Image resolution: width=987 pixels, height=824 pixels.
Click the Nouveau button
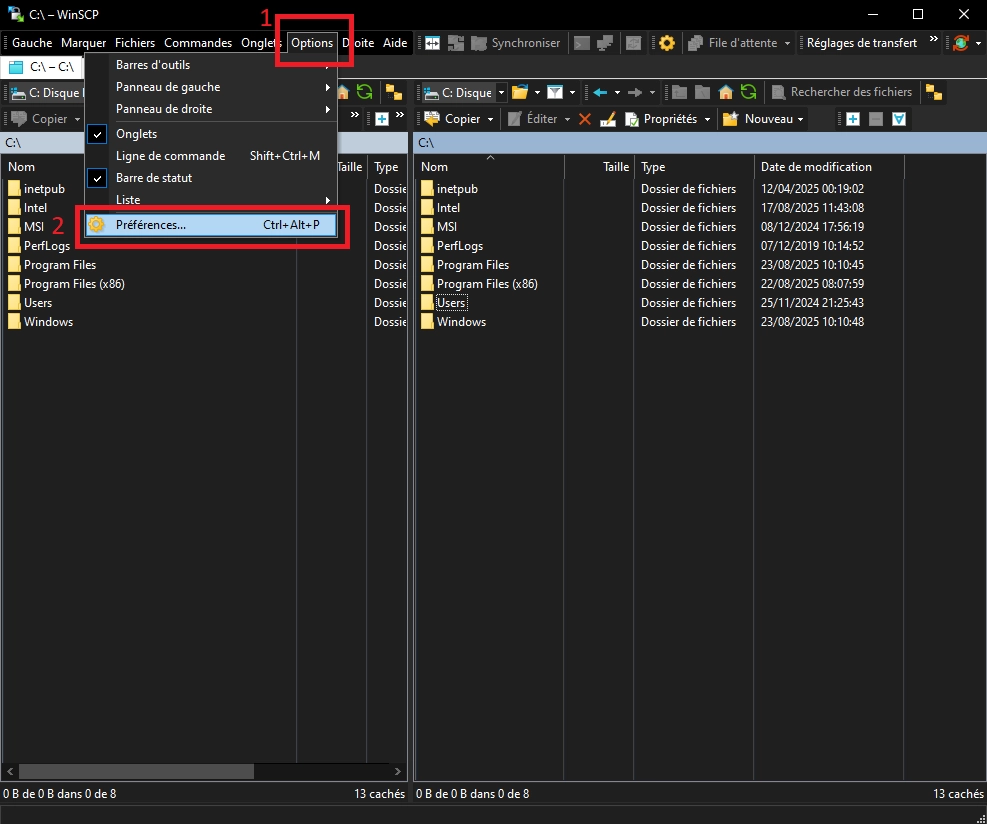(758, 119)
